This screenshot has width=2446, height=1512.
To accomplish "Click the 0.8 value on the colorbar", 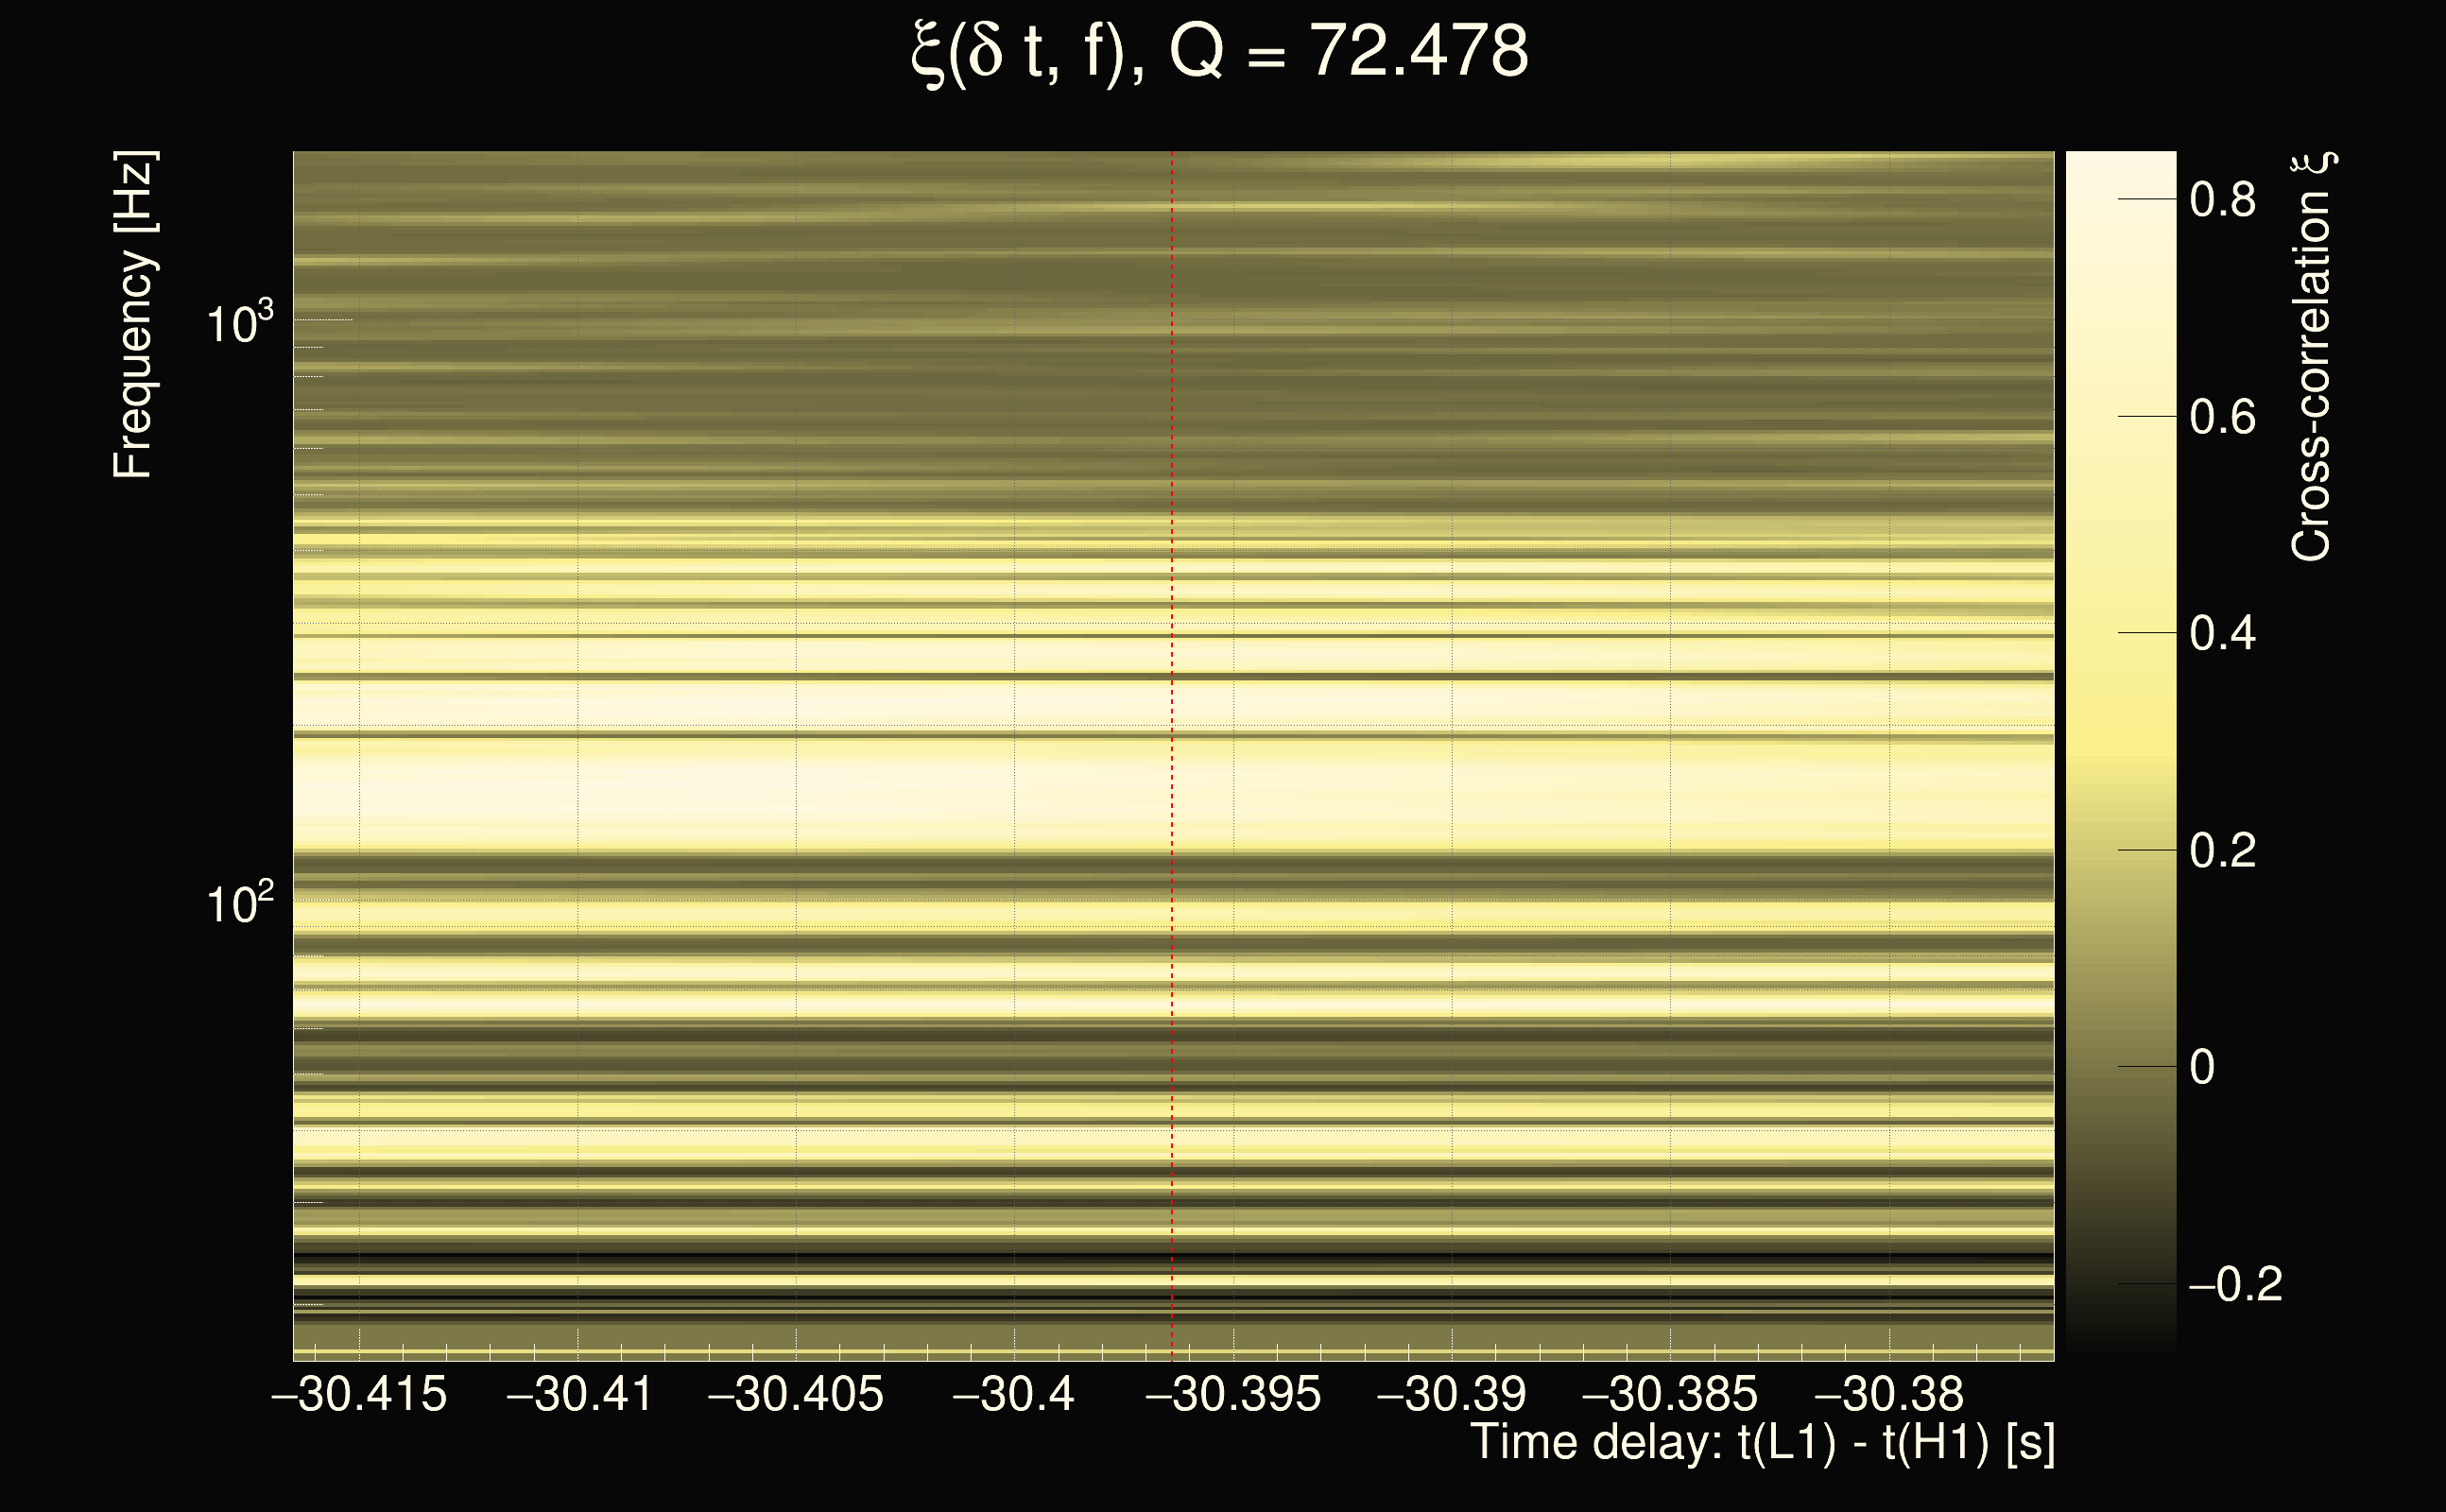I will pos(2222,200).
